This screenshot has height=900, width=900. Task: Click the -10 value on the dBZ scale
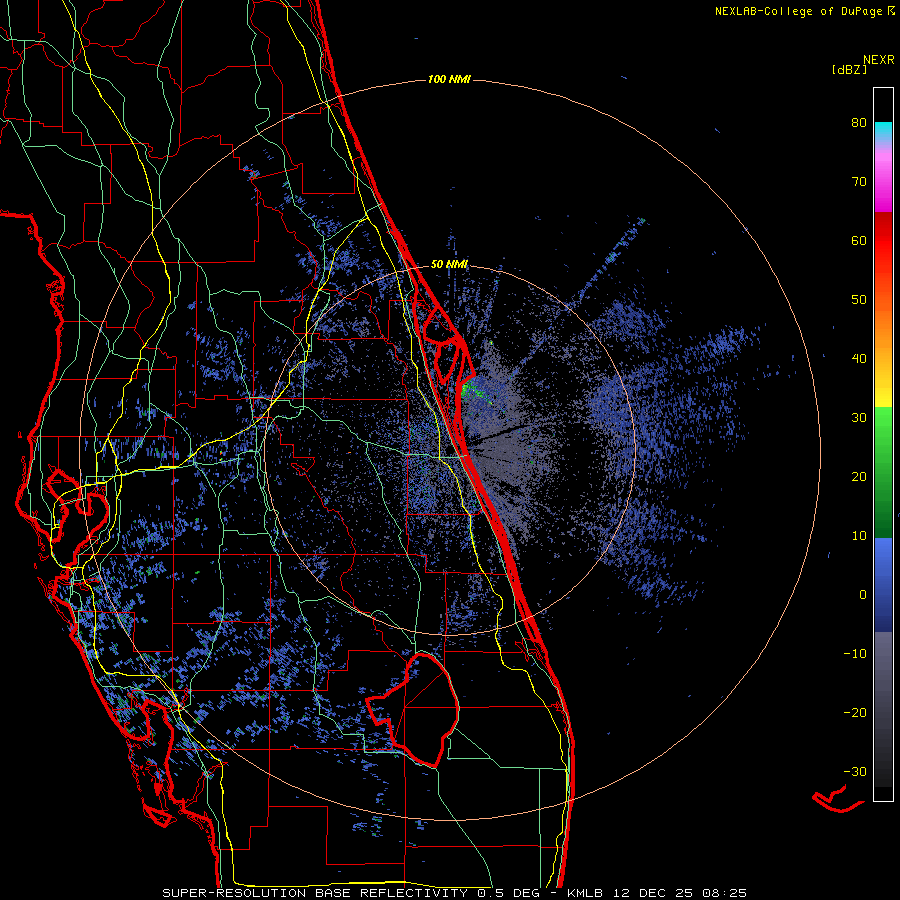pos(855,653)
